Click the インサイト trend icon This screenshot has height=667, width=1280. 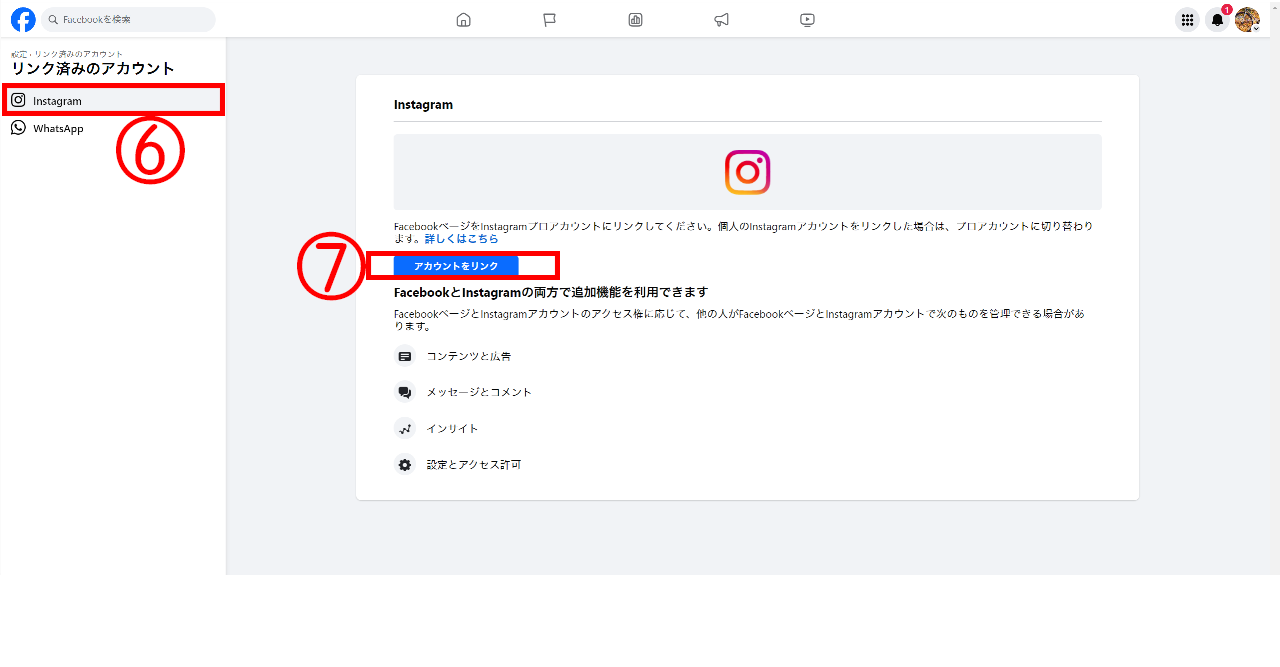point(405,428)
